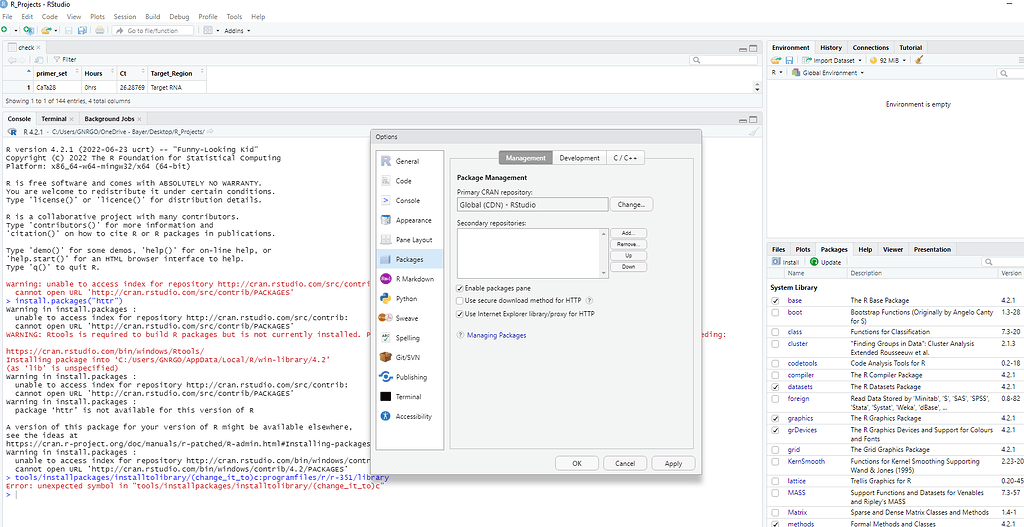Open the Addins dropdown
Viewport: 1024px width, 527px height.
click(236, 30)
